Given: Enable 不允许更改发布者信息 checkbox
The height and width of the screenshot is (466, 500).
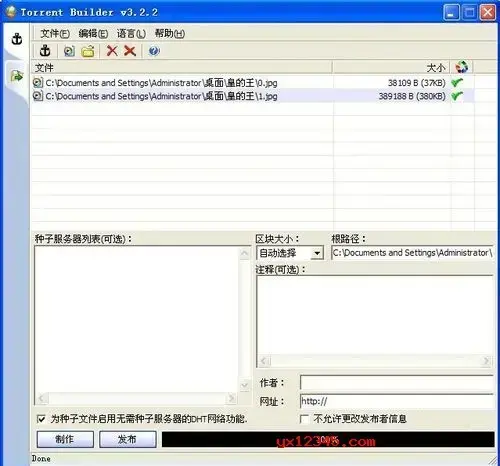Looking at the screenshot, I should coord(304,419).
